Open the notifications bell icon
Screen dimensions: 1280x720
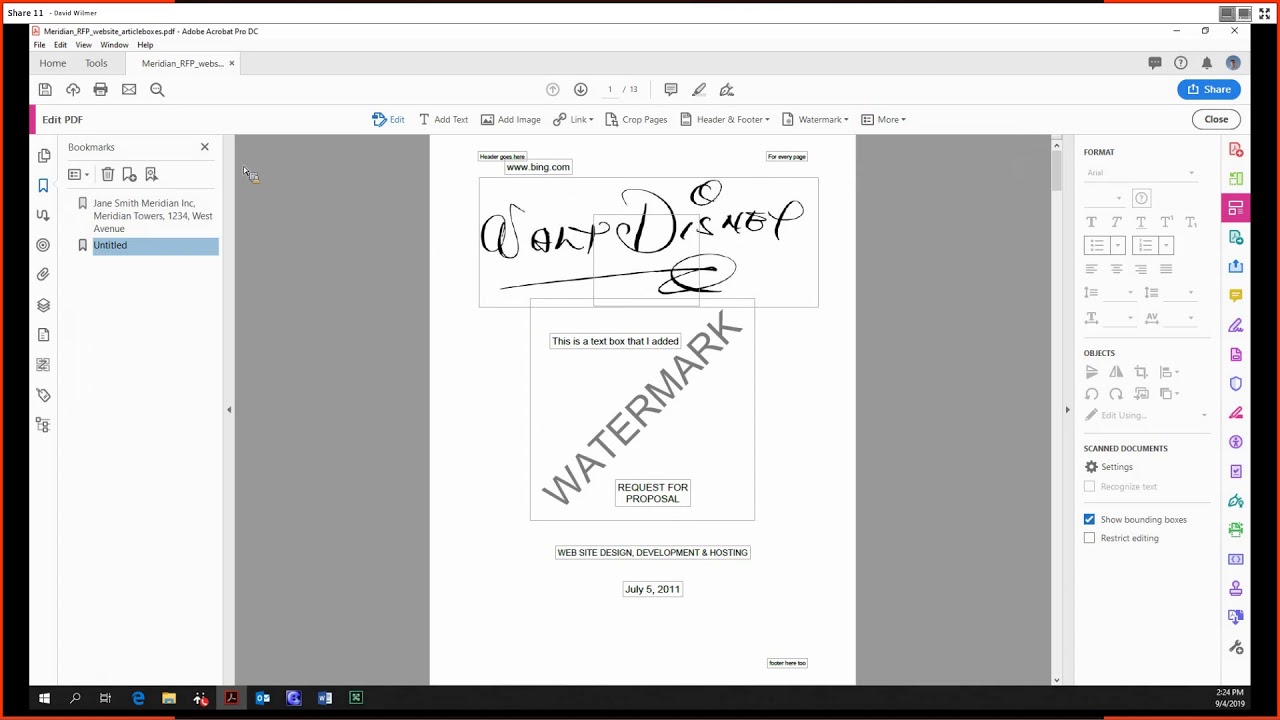pos(1207,63)
